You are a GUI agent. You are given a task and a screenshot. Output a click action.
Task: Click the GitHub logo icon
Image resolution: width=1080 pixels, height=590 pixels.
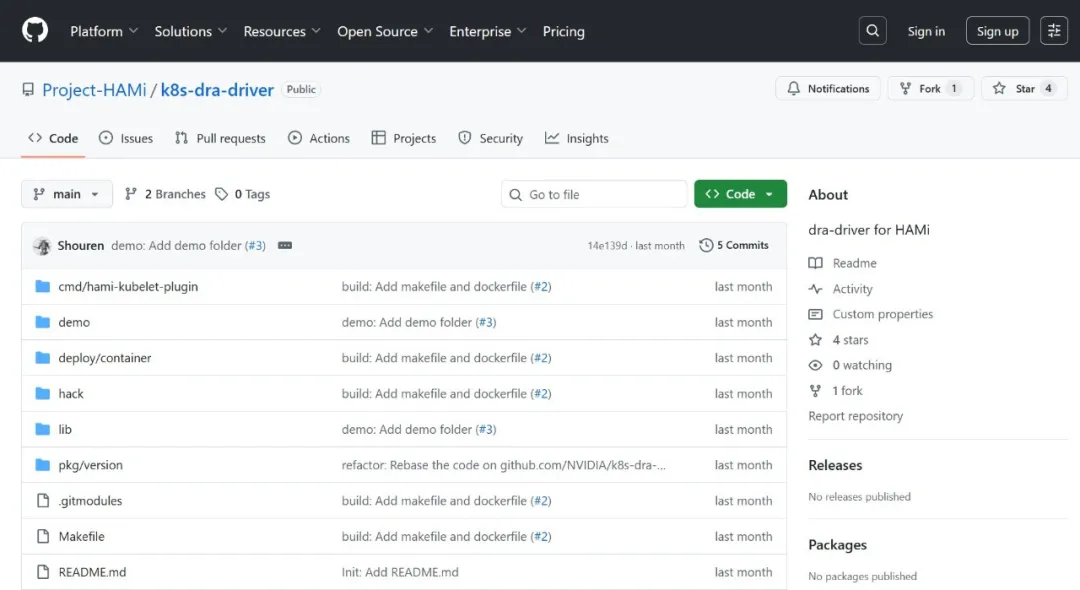[35, 31]
